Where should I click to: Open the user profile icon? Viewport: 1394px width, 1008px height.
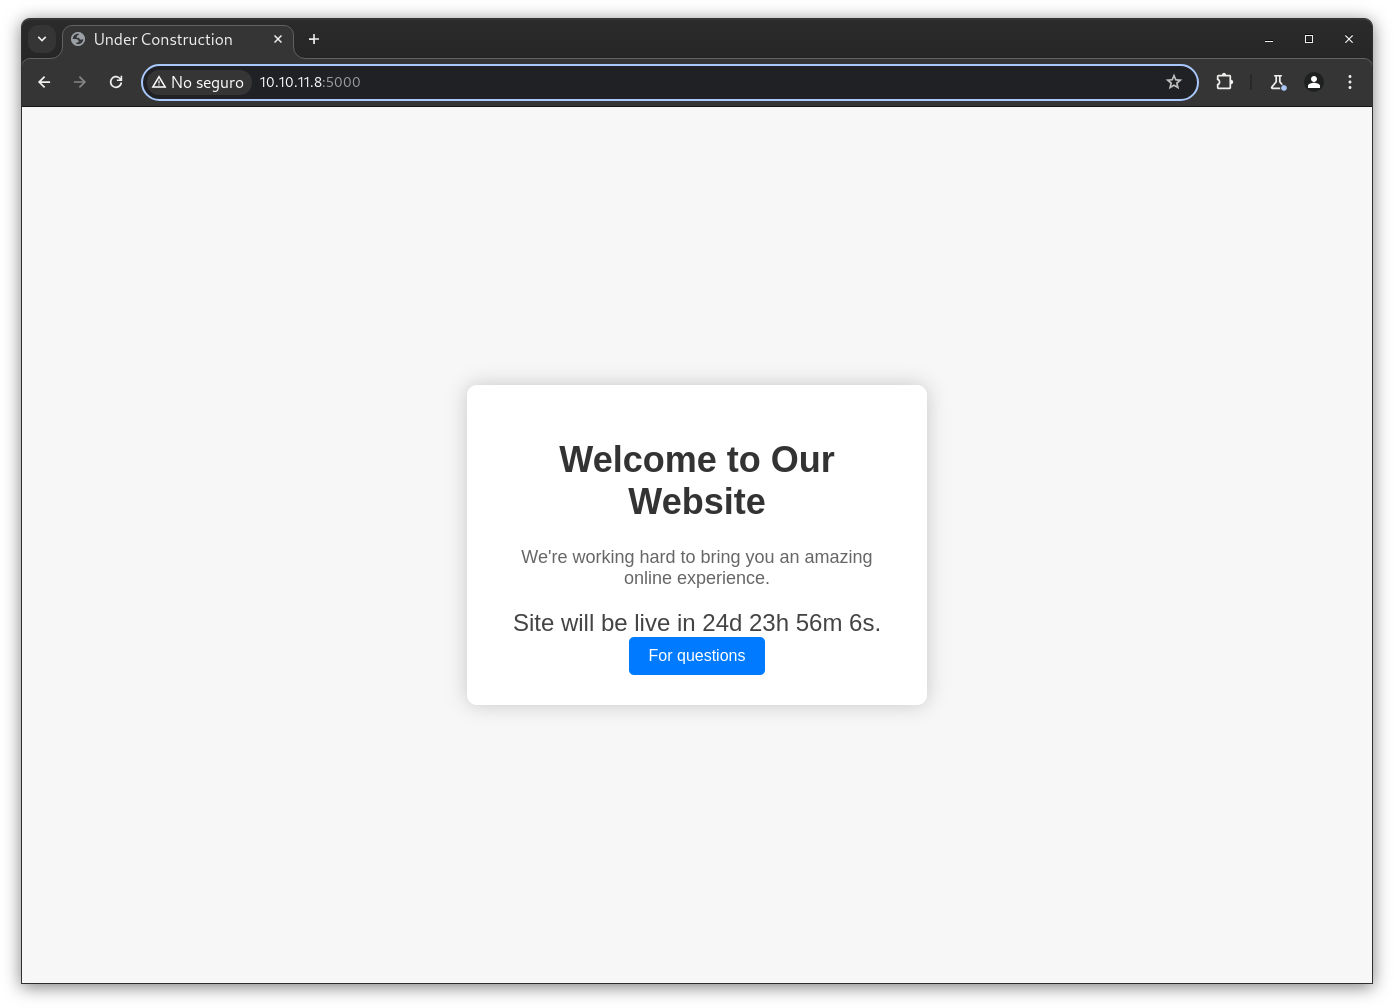coord(1314,82)
